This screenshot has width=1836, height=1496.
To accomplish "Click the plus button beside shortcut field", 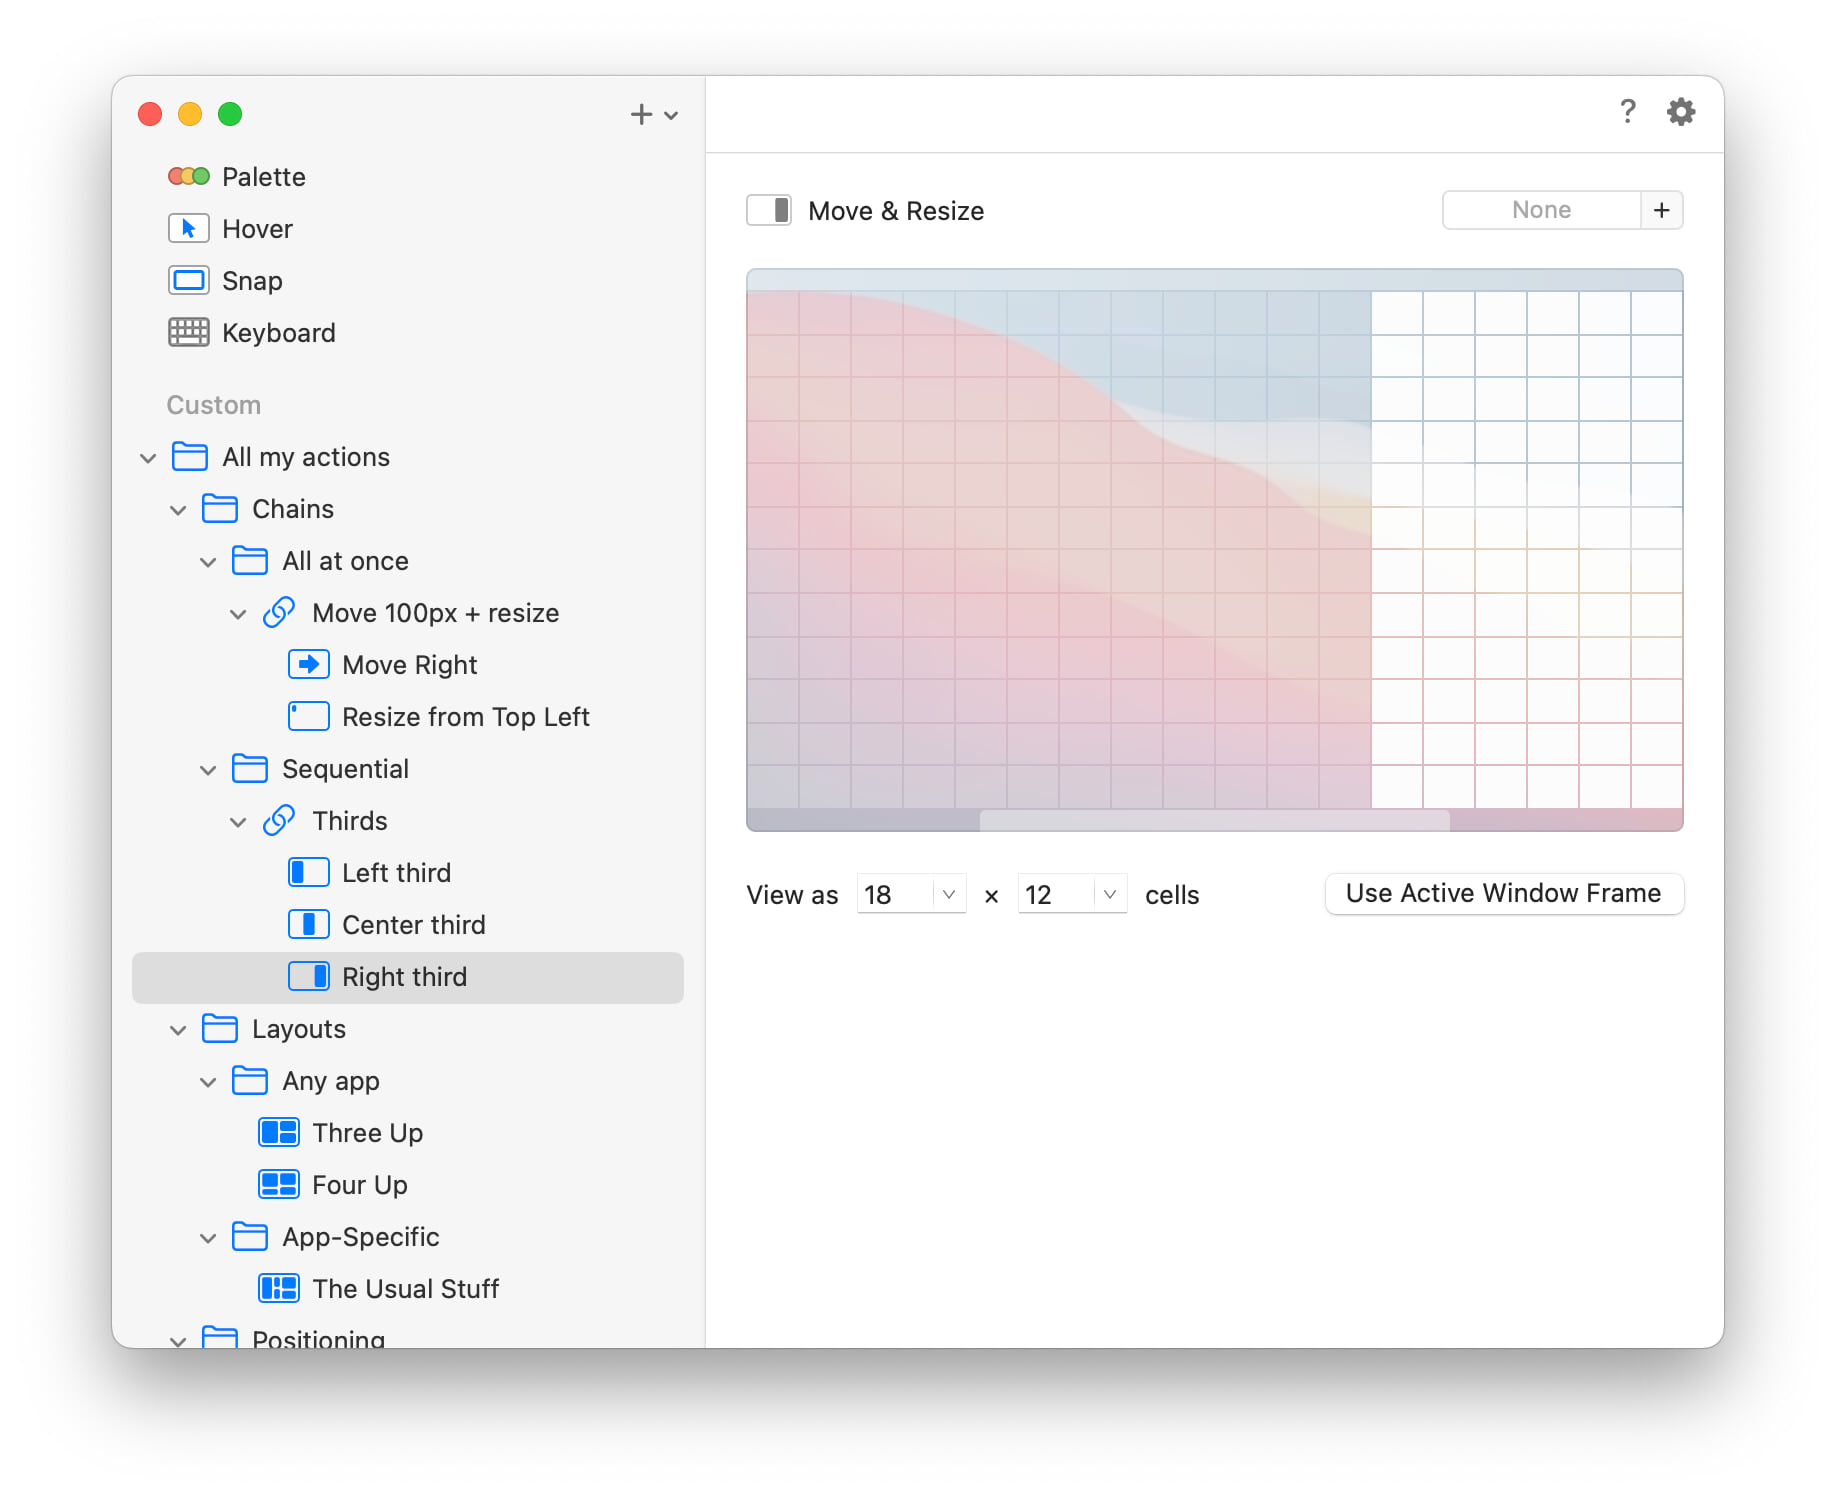I will tap(1661, 211).
